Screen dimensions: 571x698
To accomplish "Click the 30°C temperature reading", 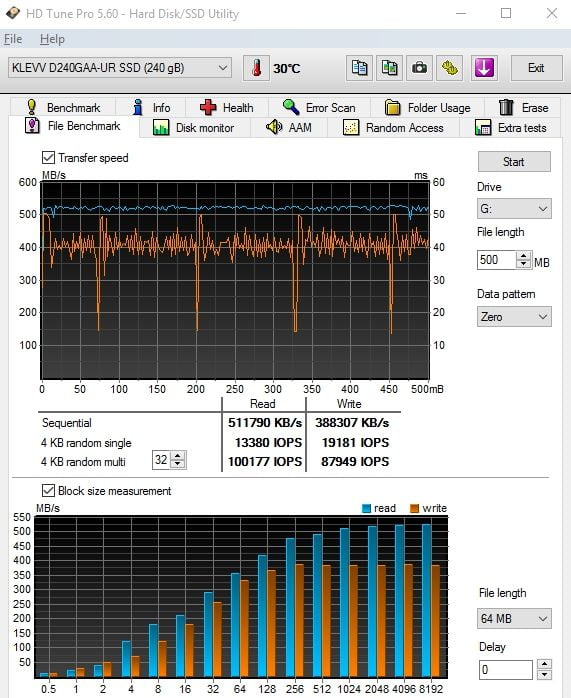I will coord(287,69).
